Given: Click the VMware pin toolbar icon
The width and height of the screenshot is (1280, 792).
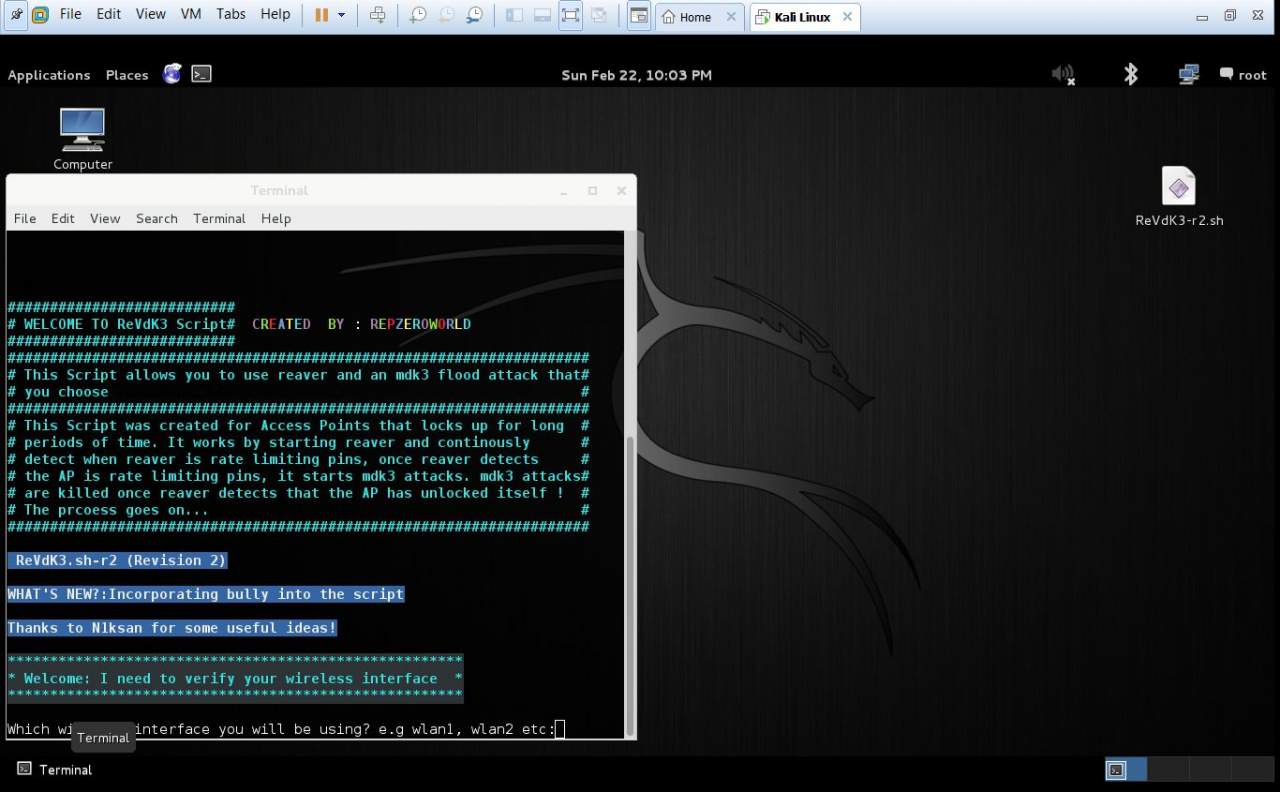Looking at the screenshot, I should [17, 15].
